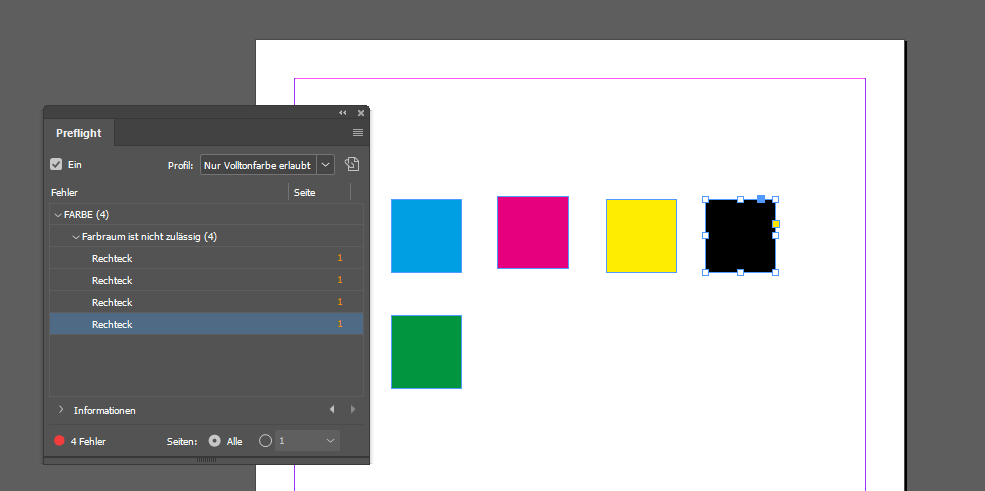Open the Profil dropdown
This screenshot has width=985, height=491.
click(x=326, y=165)
